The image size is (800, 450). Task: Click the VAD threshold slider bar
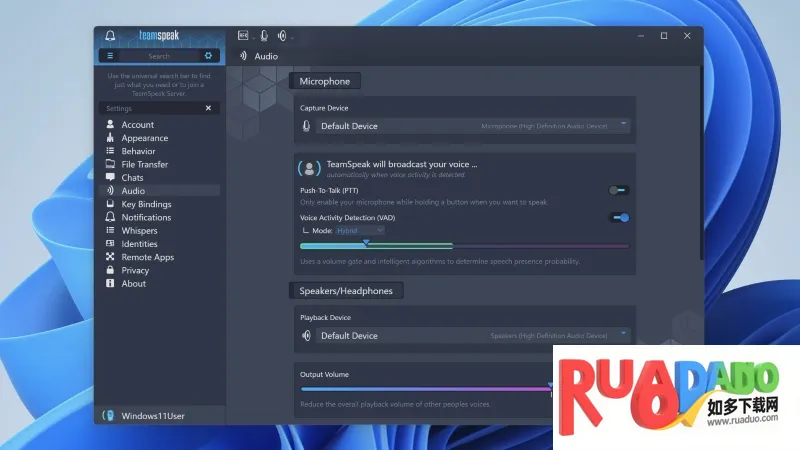pyautogui.click(x=464, y=246)
